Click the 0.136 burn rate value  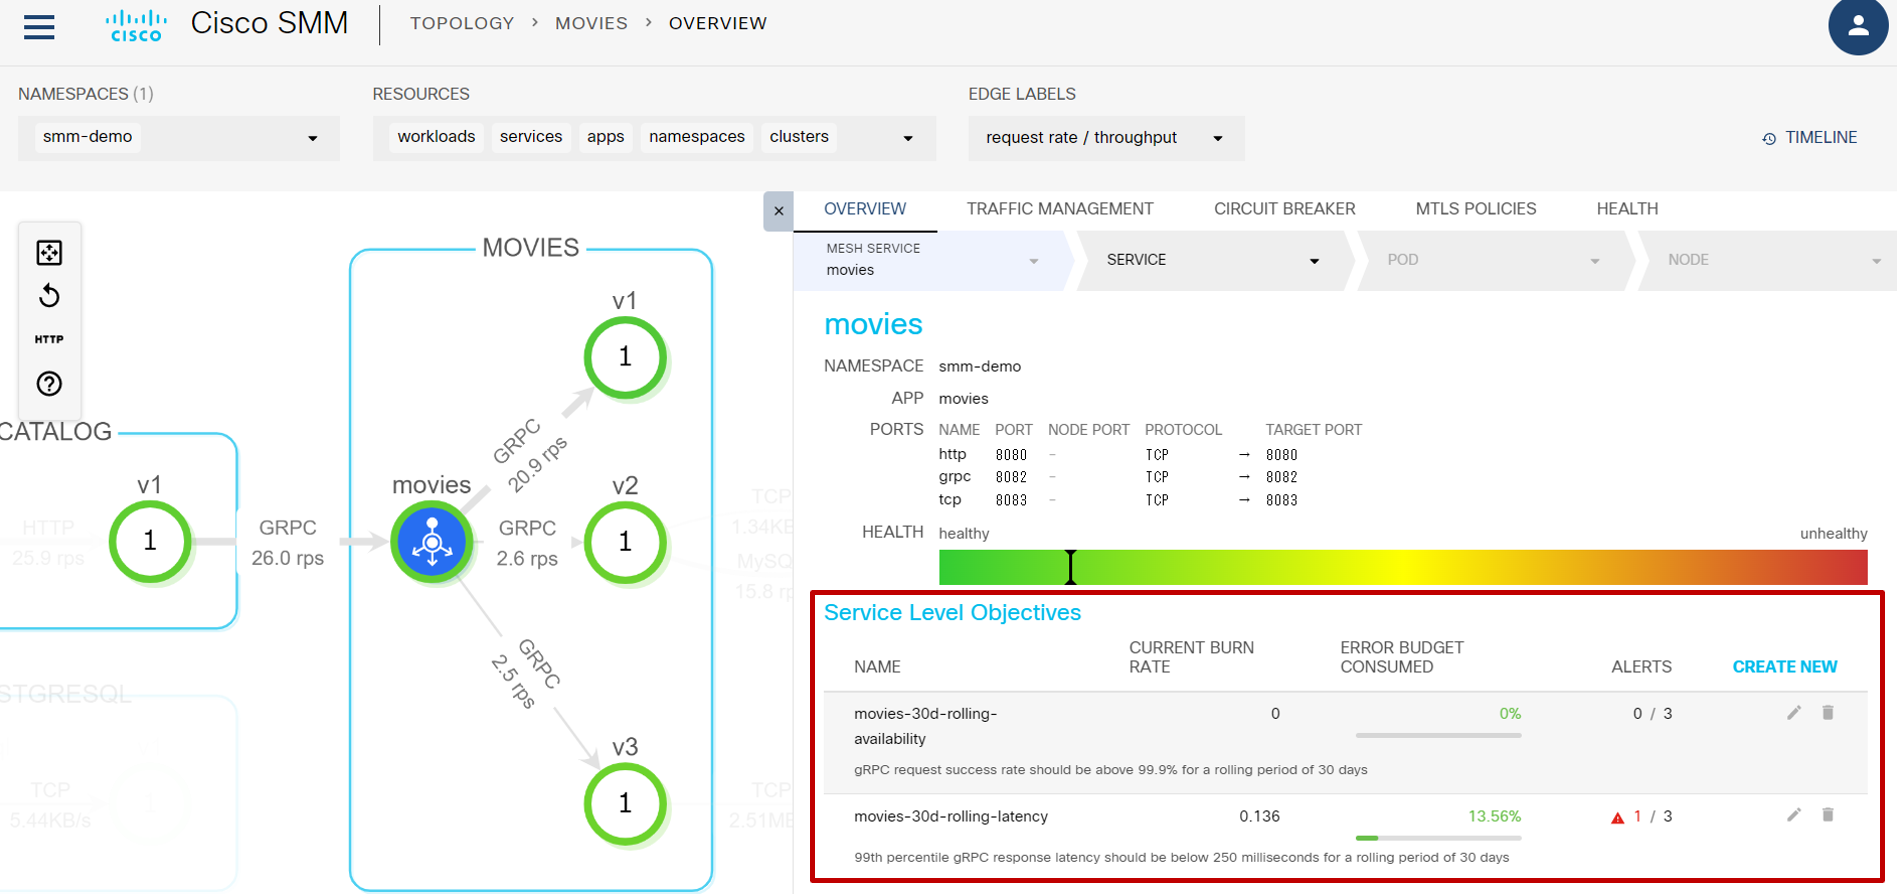[1259, 817]
